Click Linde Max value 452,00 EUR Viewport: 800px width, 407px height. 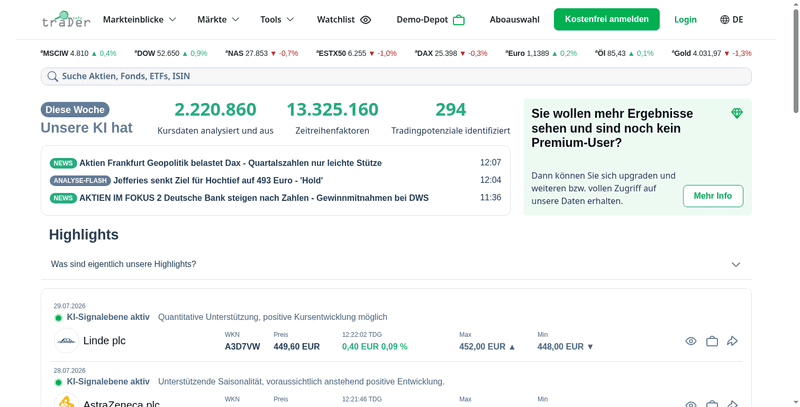487,347
